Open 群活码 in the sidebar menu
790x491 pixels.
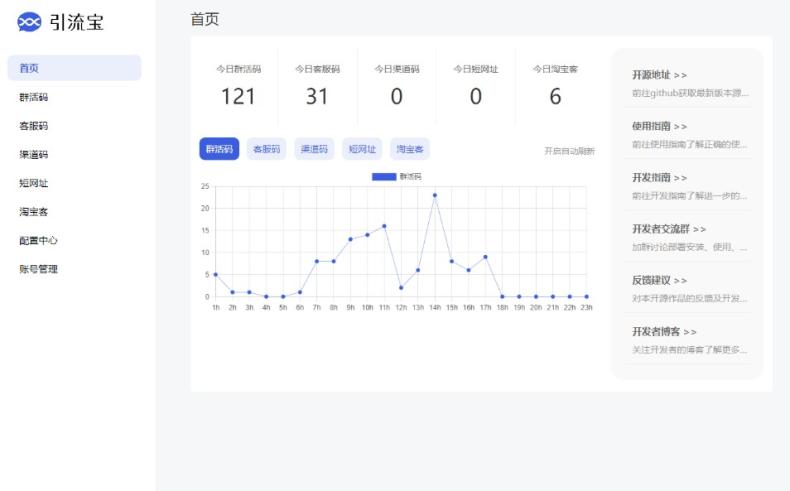(x=34, y=97)
